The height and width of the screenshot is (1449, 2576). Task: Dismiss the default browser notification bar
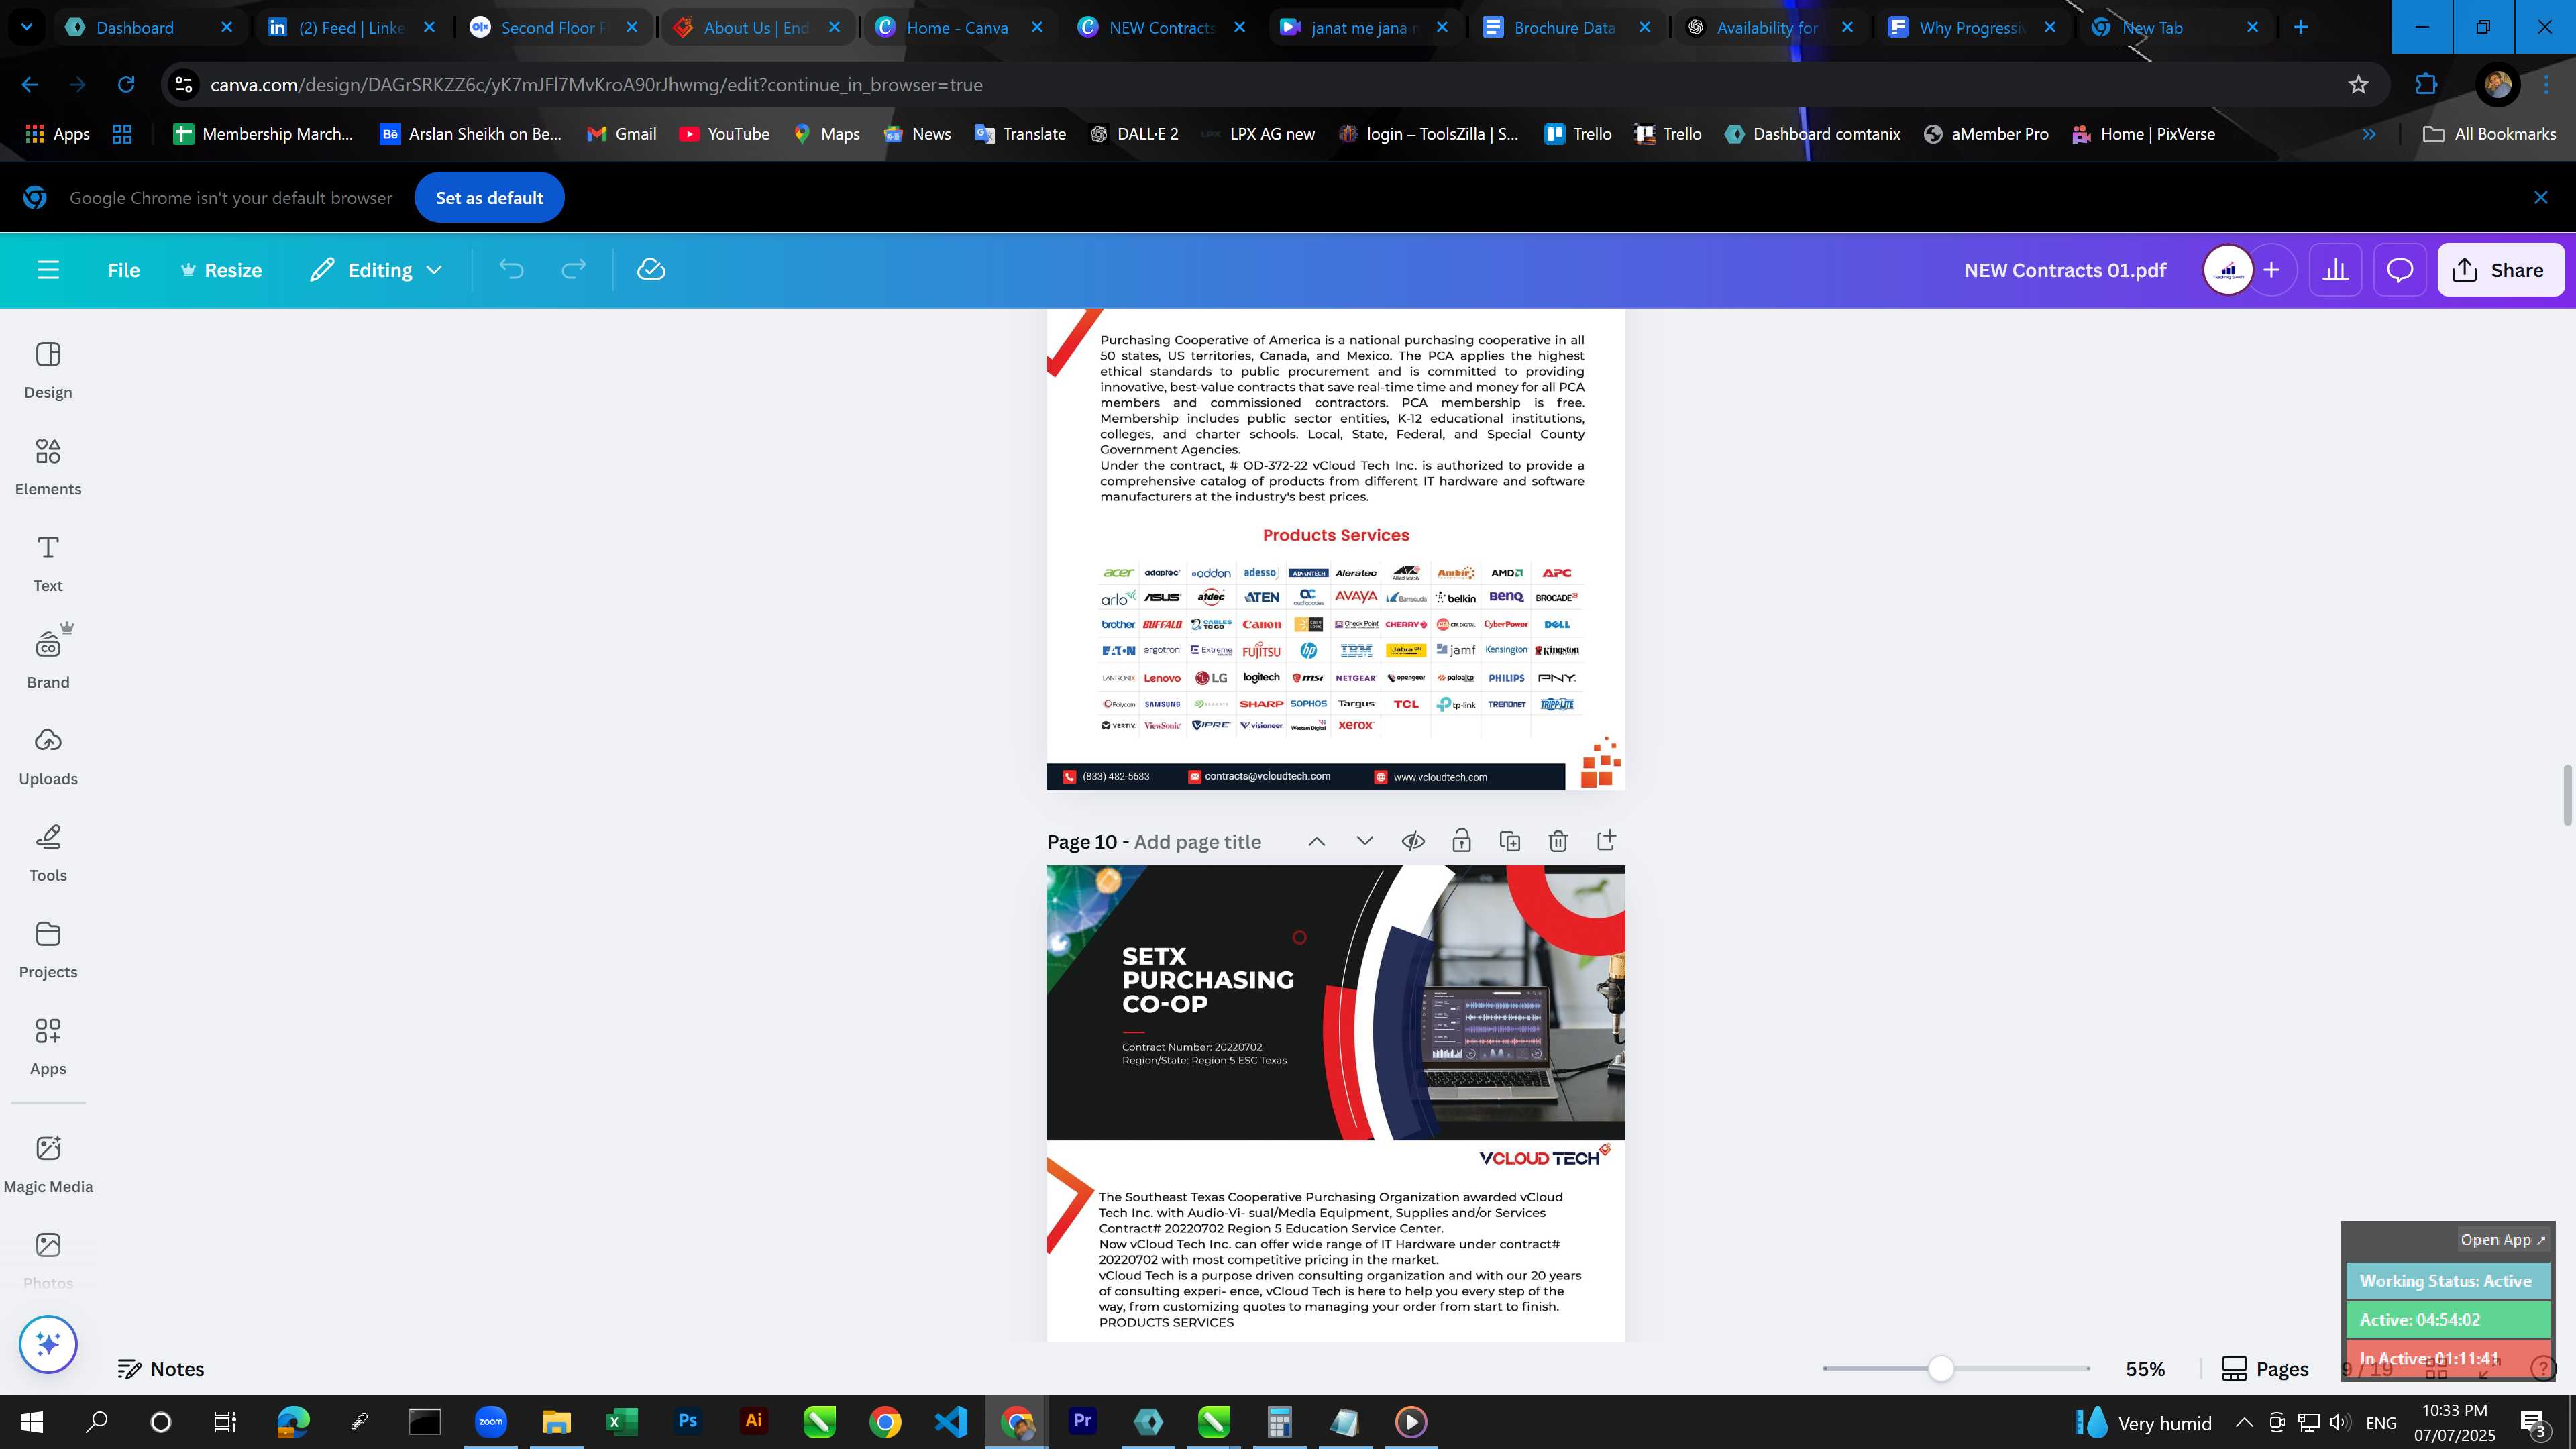pyautogui.click(x=2541, y=198)
